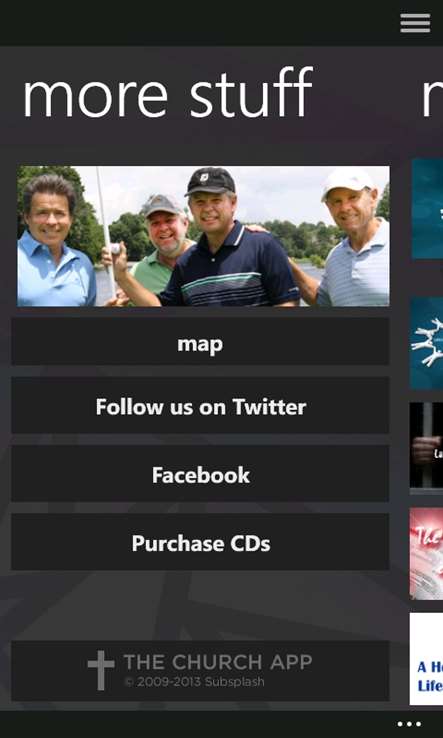
Task: Switch to the partially visible next pivot header
Action: click(x=432, y=93)
